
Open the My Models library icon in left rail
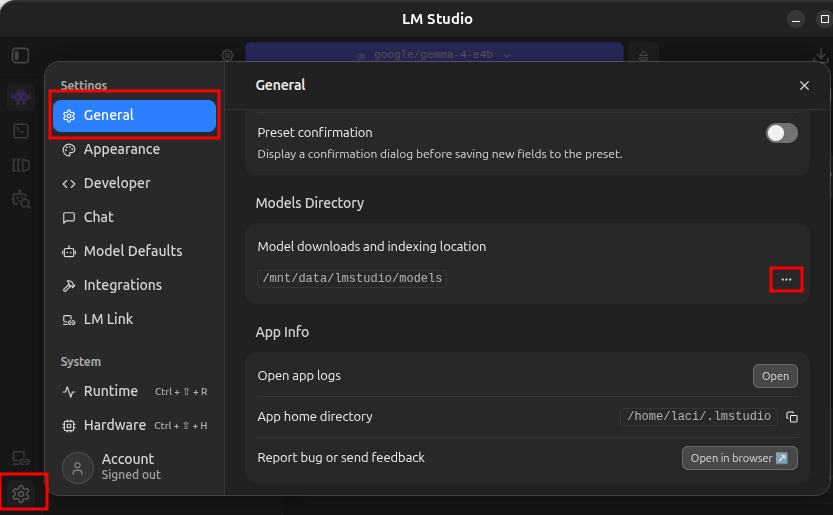[x=21, y=165]
